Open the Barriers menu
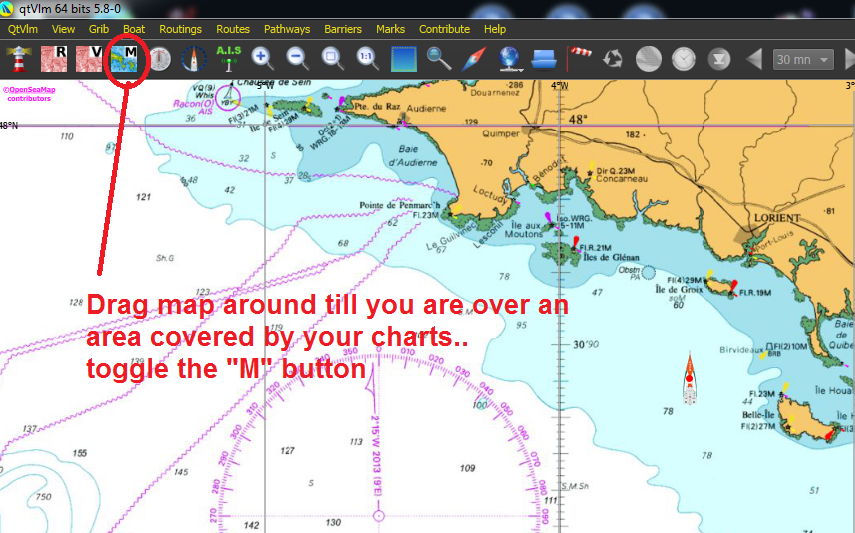Viewport: 855px width, 533px height. [343, 29]
